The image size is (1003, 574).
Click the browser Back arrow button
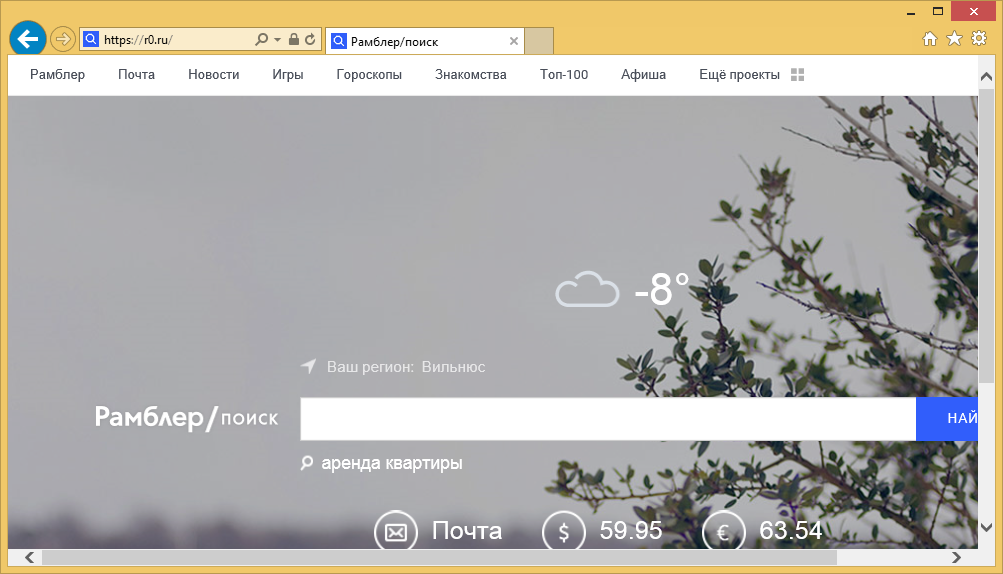pyautogui.click(x=27, y=39)
